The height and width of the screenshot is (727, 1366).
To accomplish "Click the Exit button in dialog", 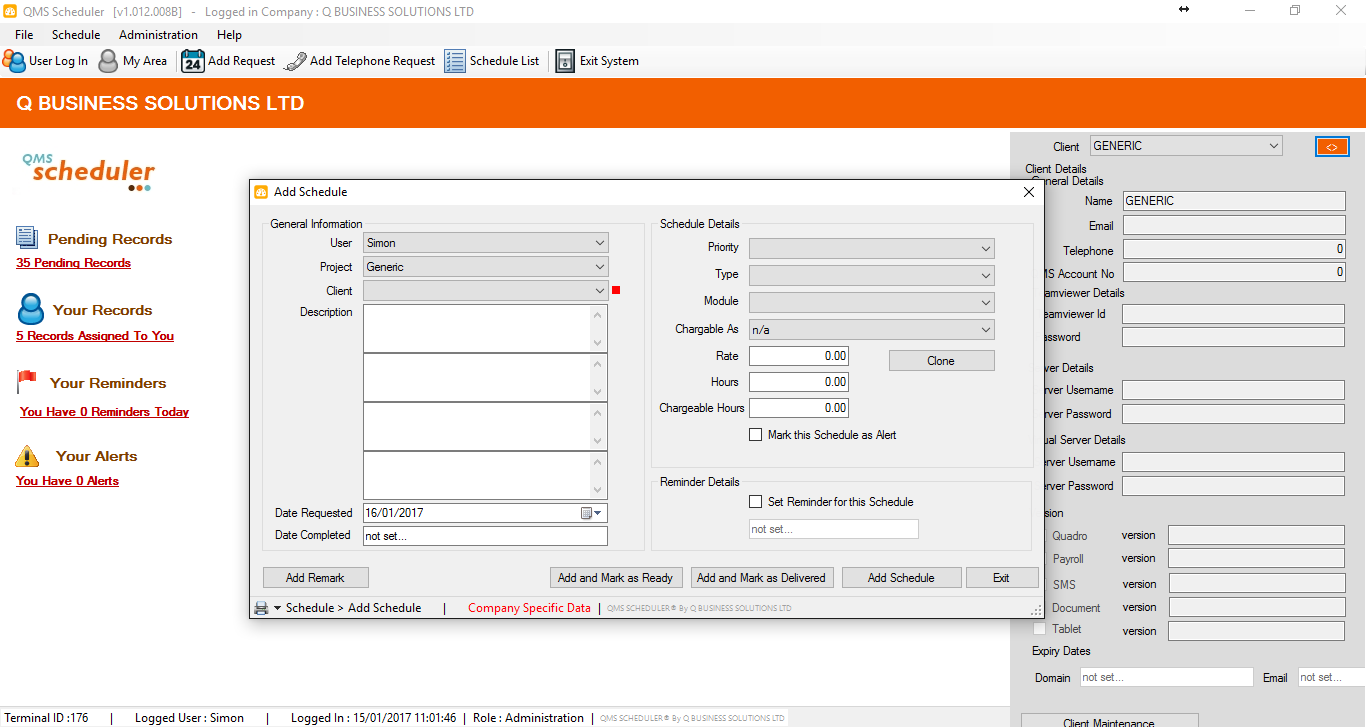I will point(1001,578).
